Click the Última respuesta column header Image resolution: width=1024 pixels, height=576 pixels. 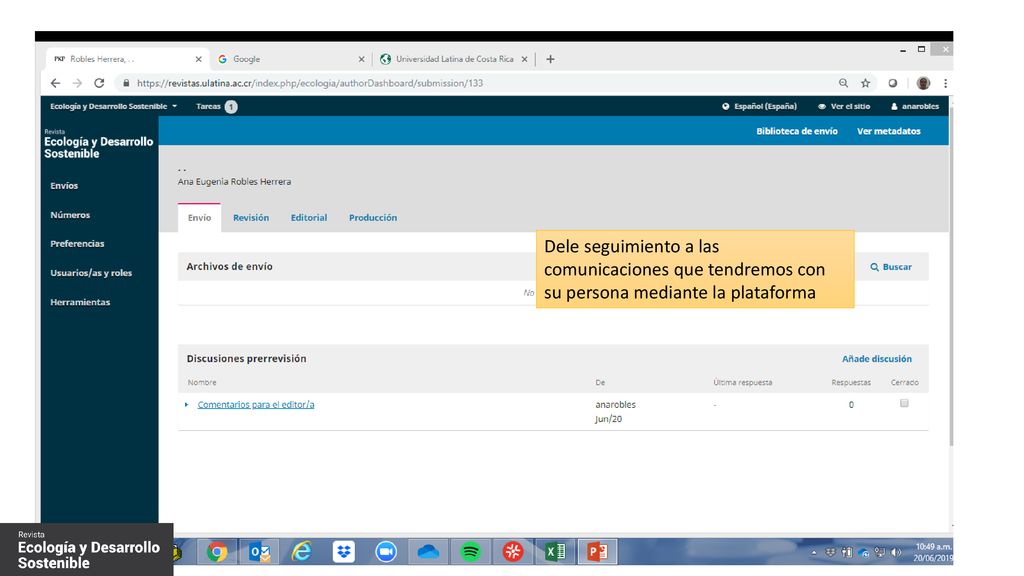click(743, 383)
